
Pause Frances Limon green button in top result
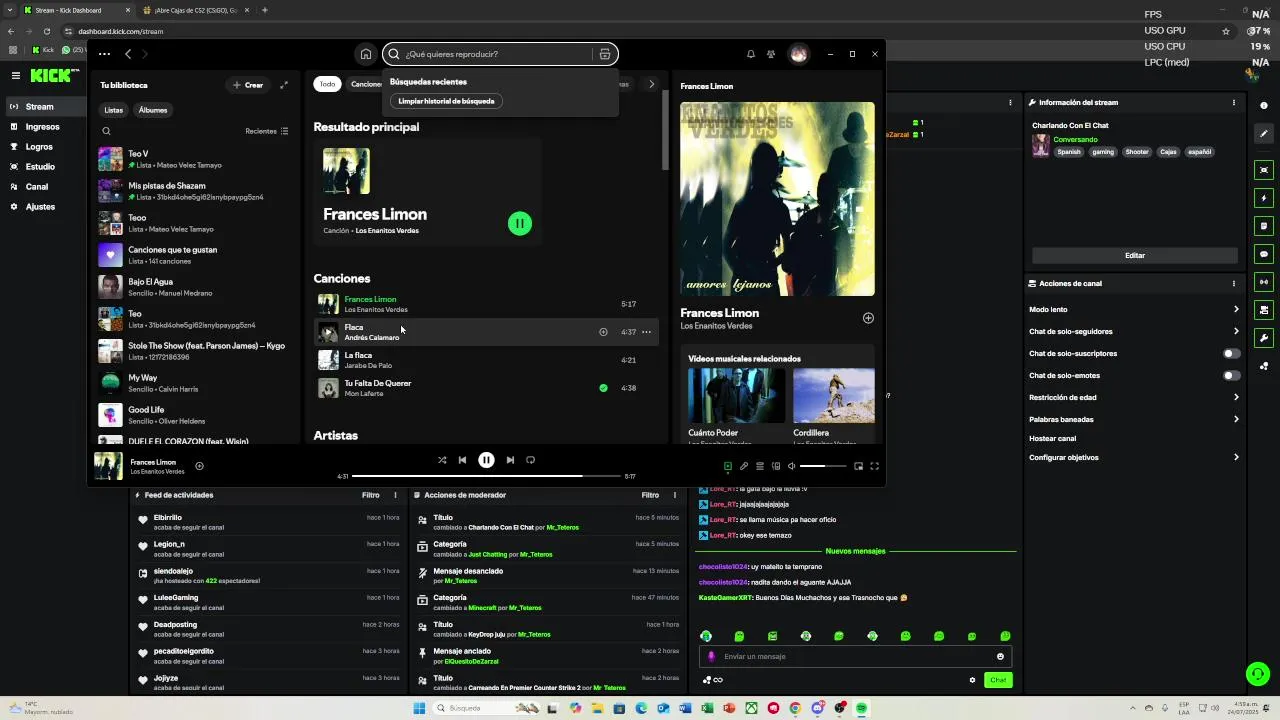[520, 224]
